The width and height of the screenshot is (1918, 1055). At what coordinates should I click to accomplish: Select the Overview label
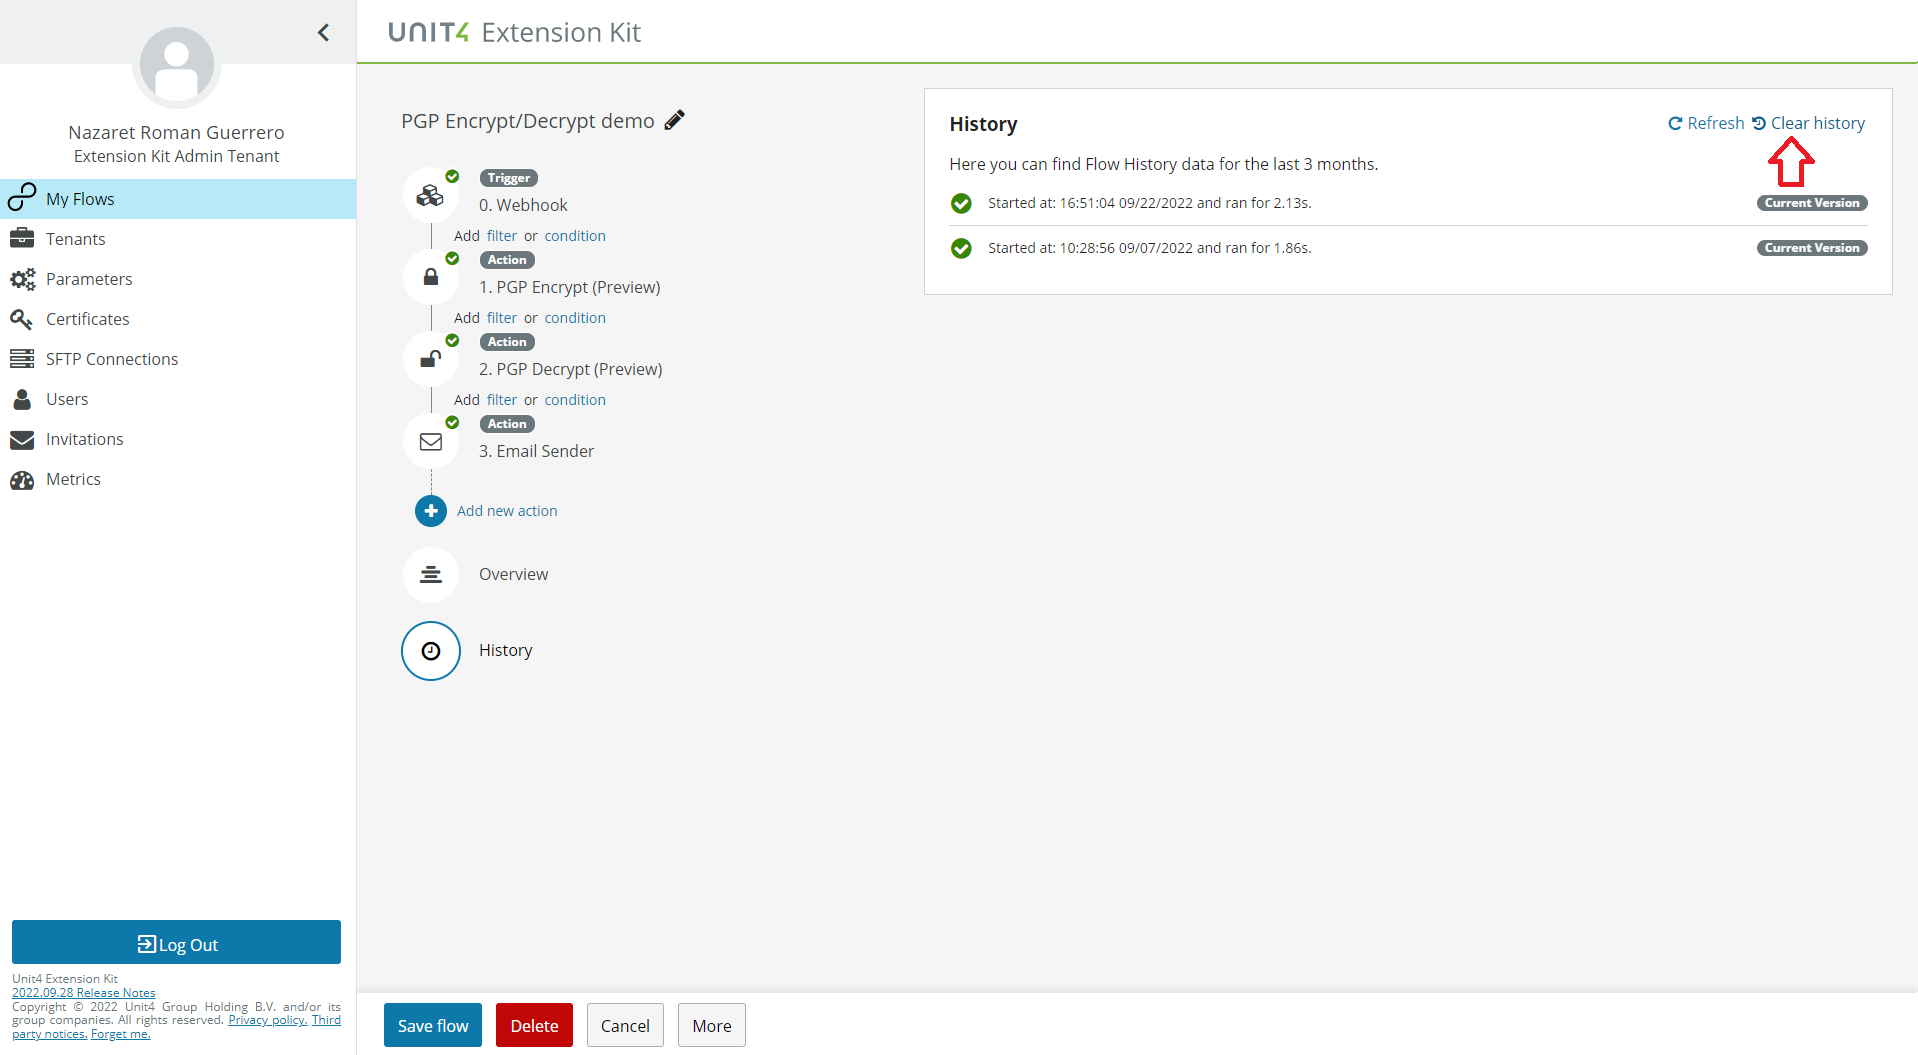[x=514, y=574]
